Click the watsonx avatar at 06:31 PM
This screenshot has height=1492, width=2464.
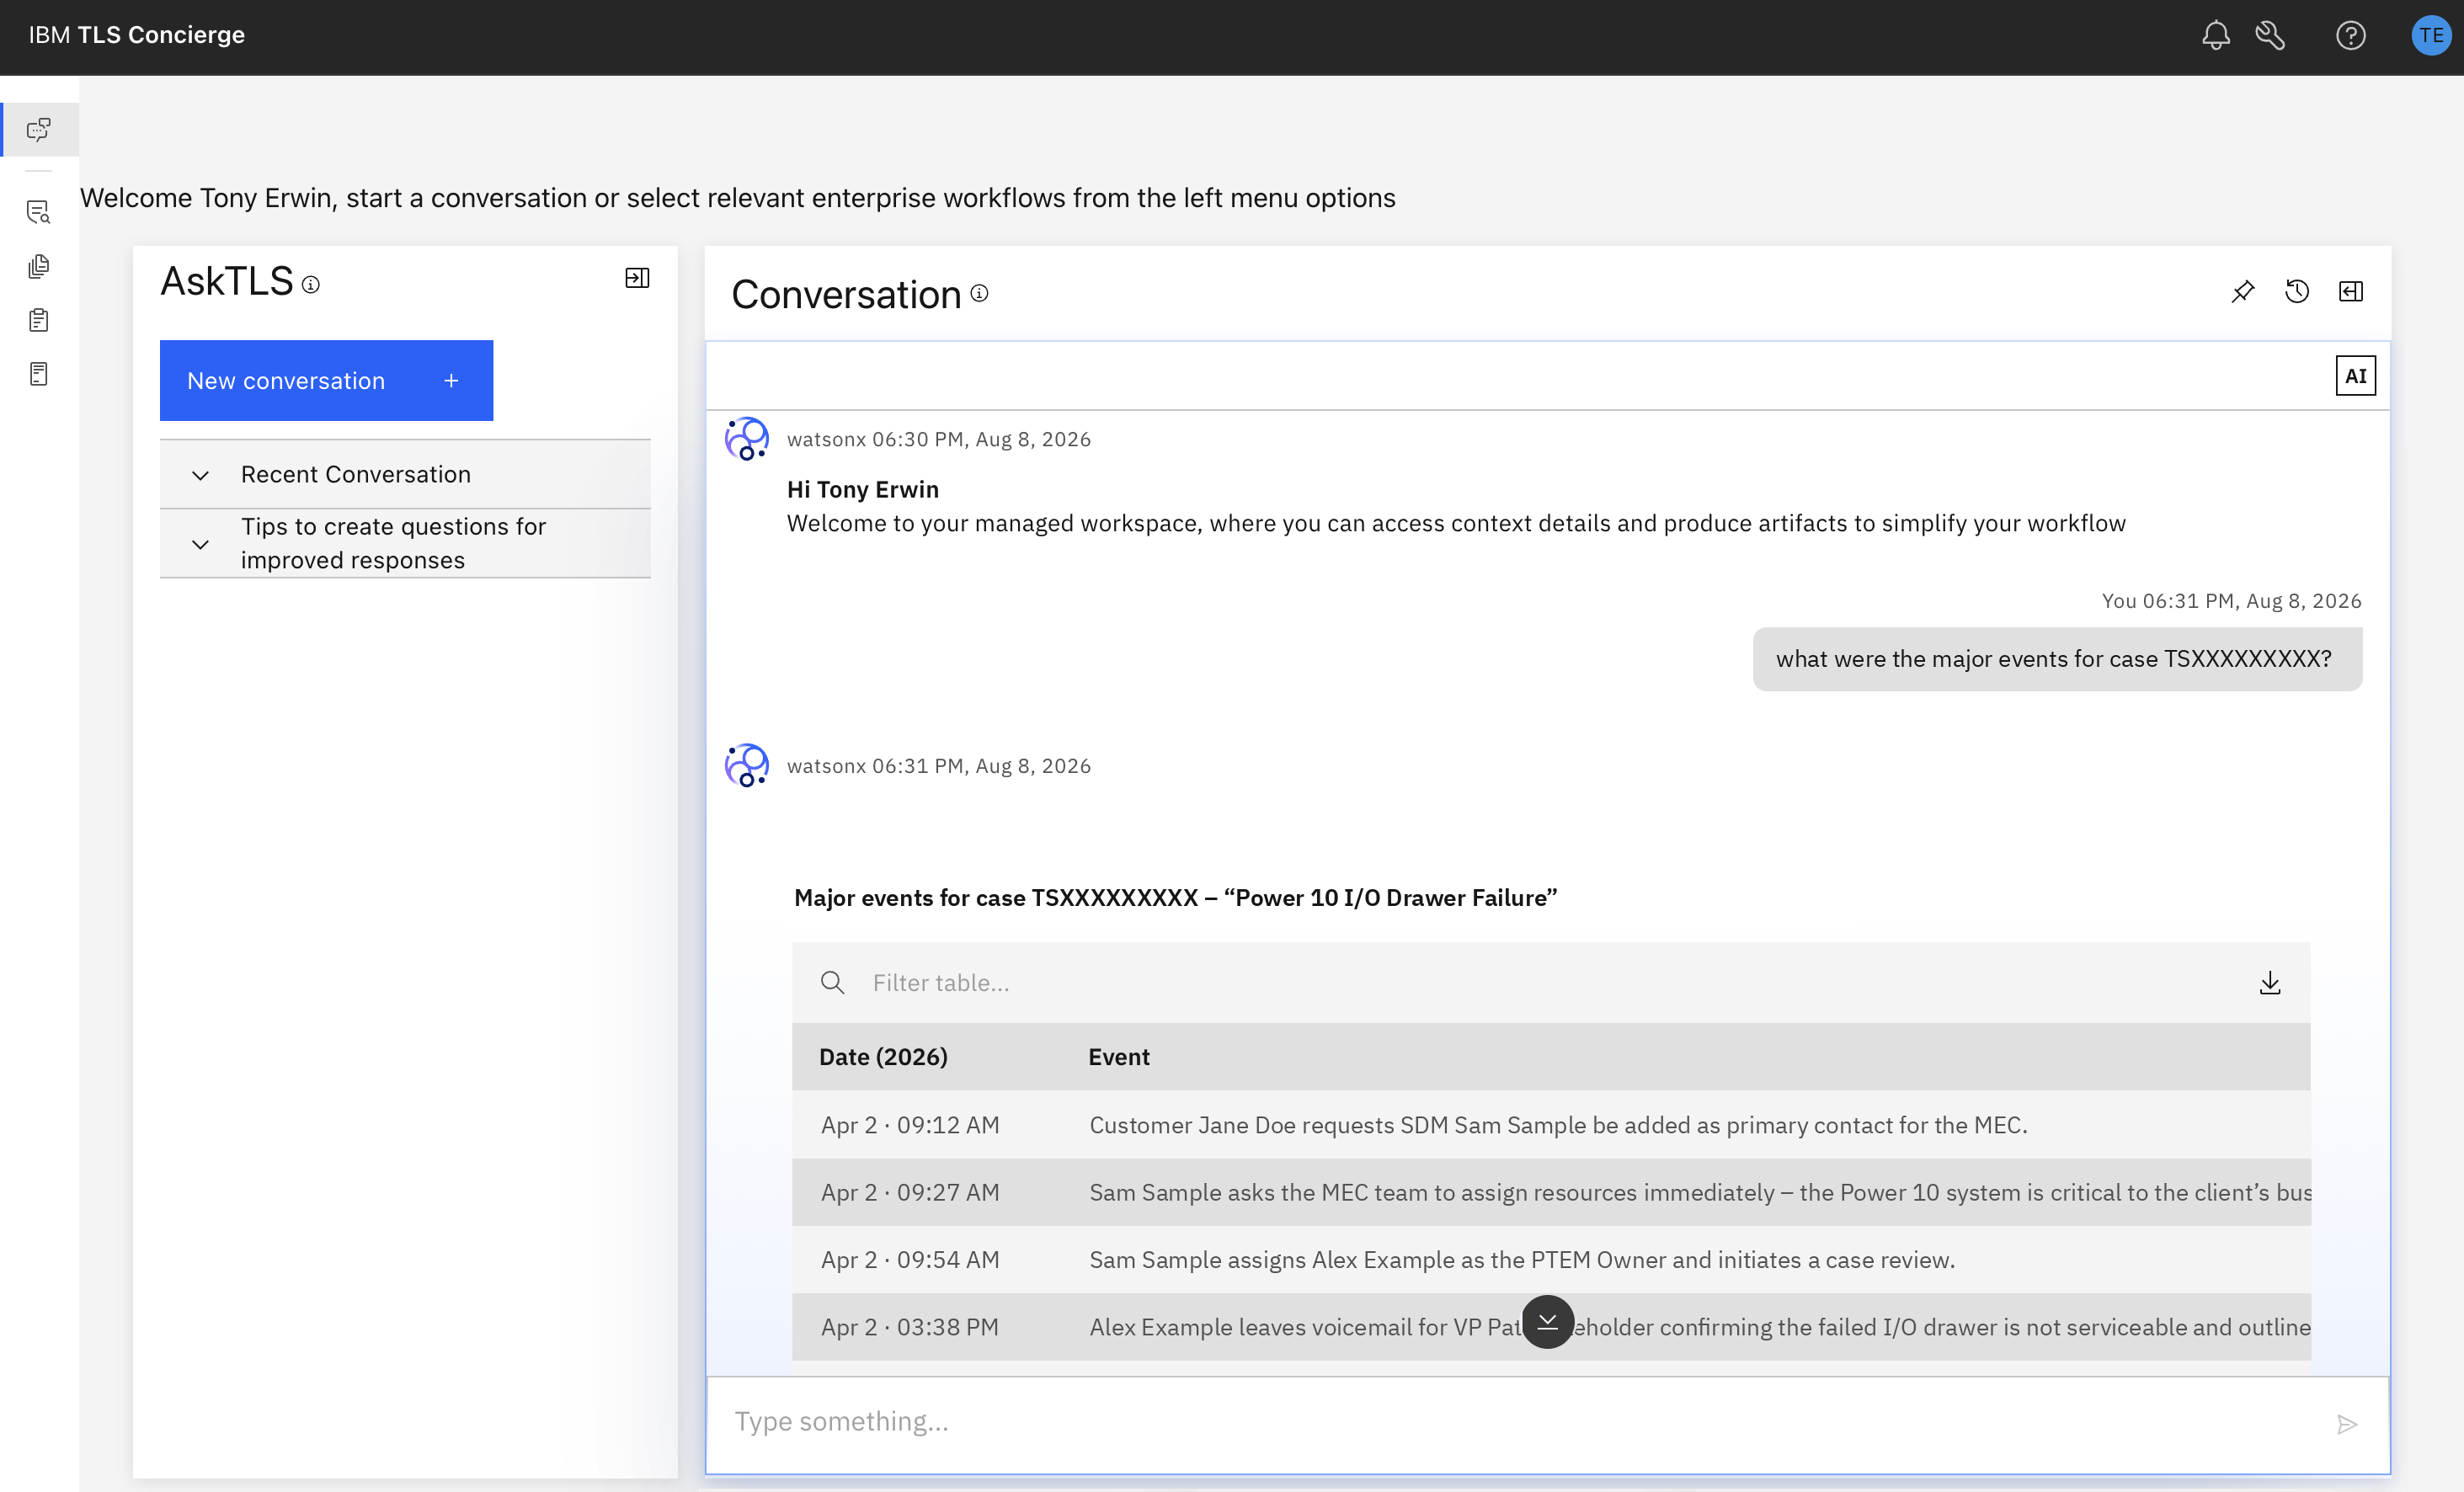(x=747, y=766)
